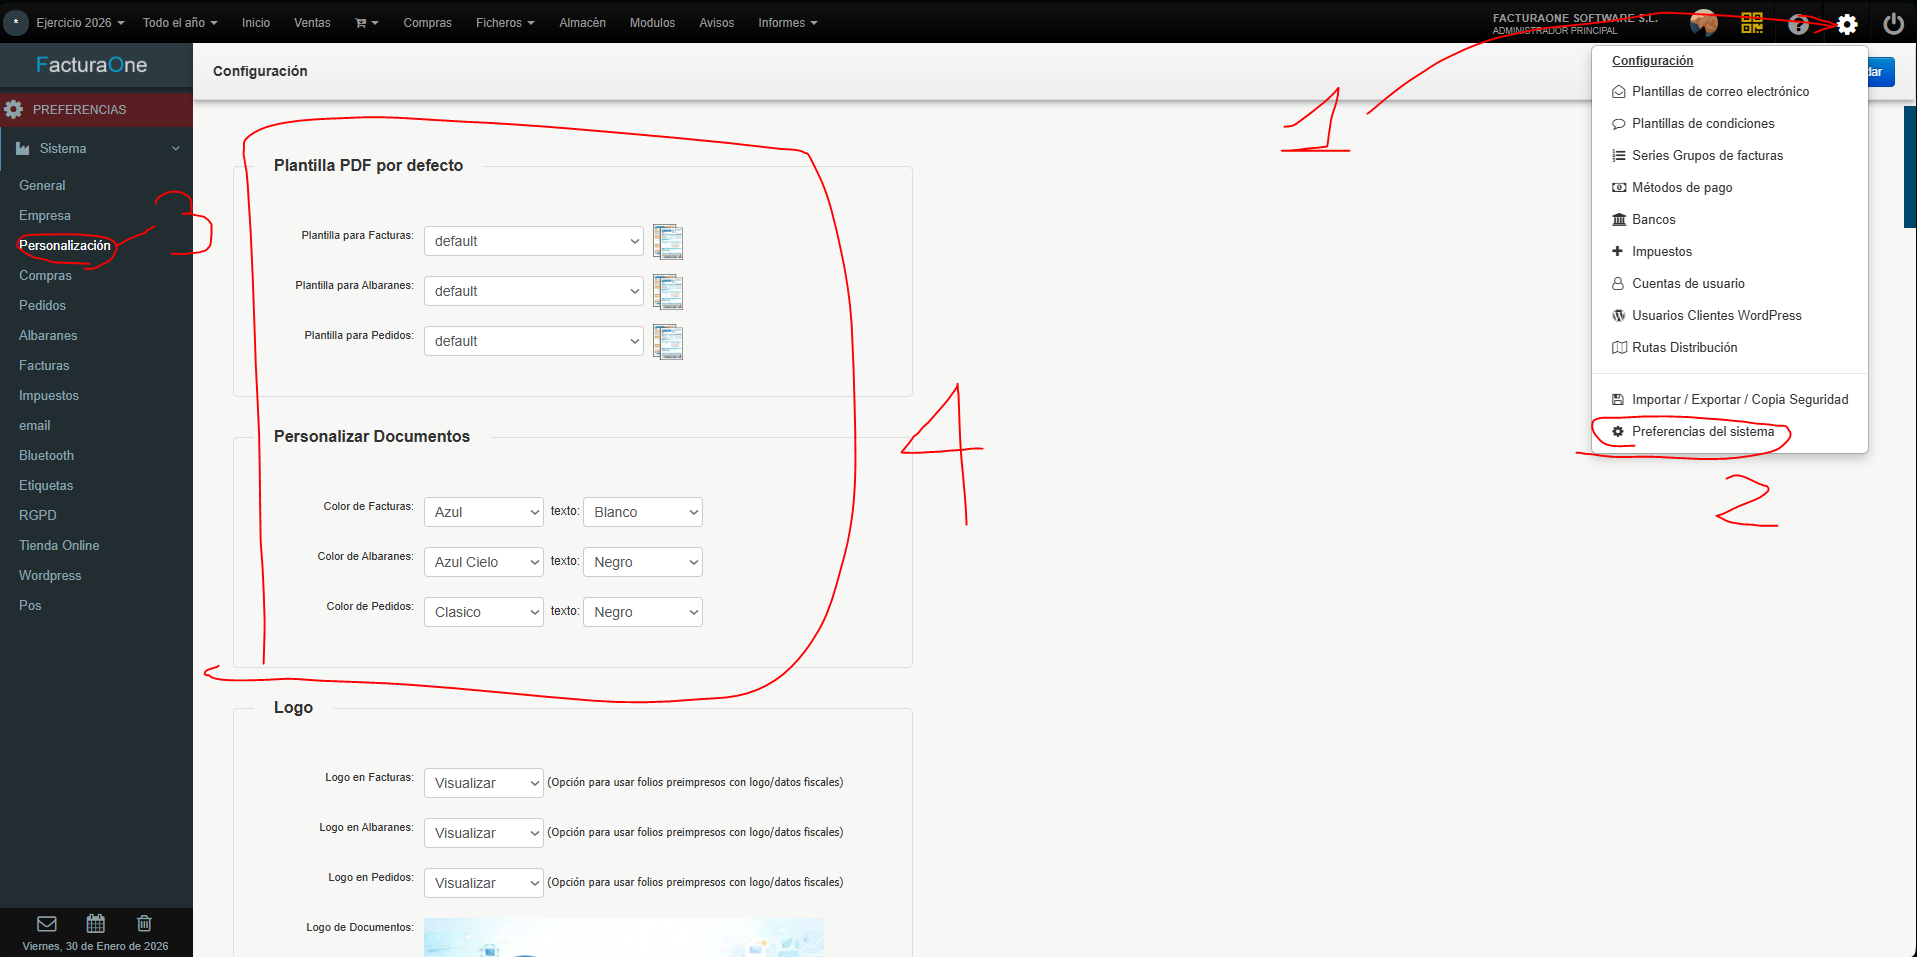Select Preferencias del sistema menu entry
The height and width of the screenshot is (957, 1917).
coord(1702,431)
